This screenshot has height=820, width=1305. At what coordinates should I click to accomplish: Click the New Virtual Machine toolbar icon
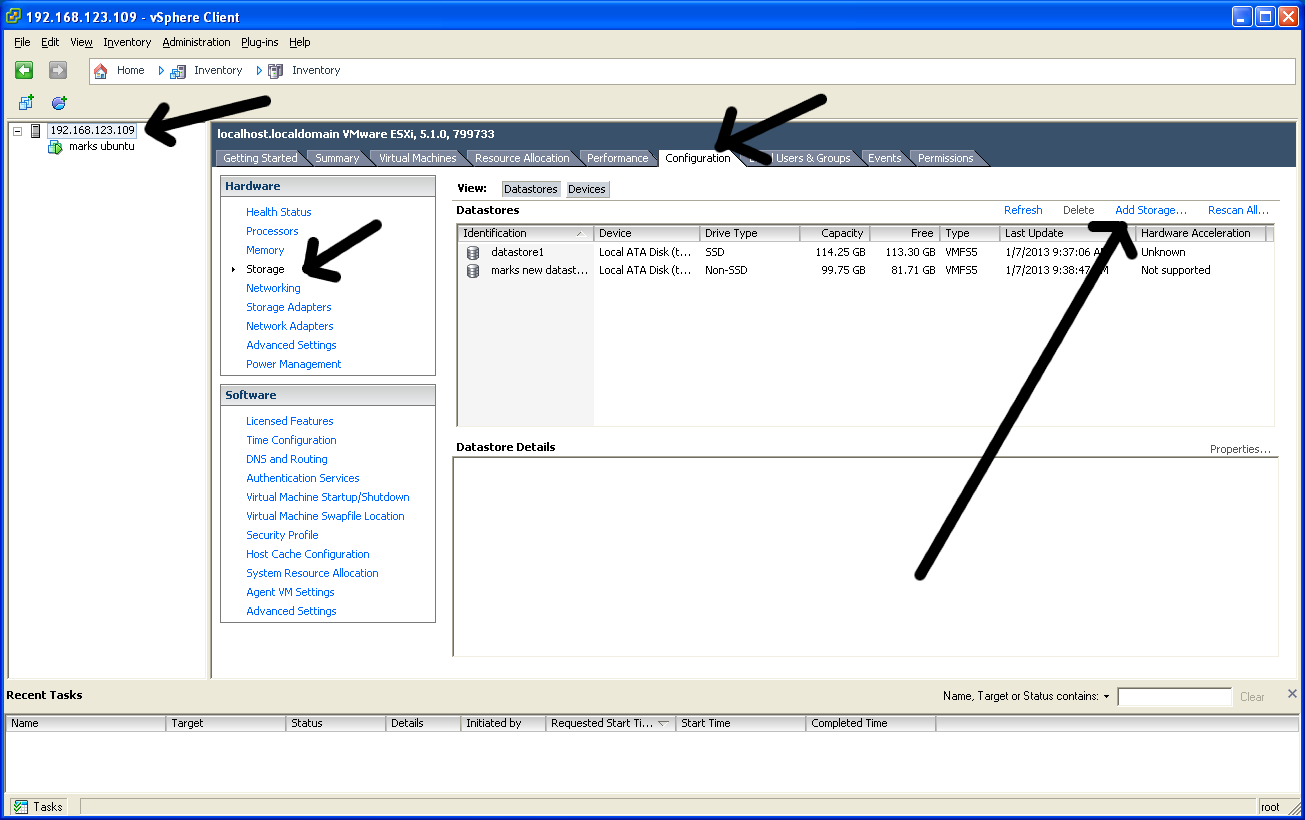click(26, 103)
